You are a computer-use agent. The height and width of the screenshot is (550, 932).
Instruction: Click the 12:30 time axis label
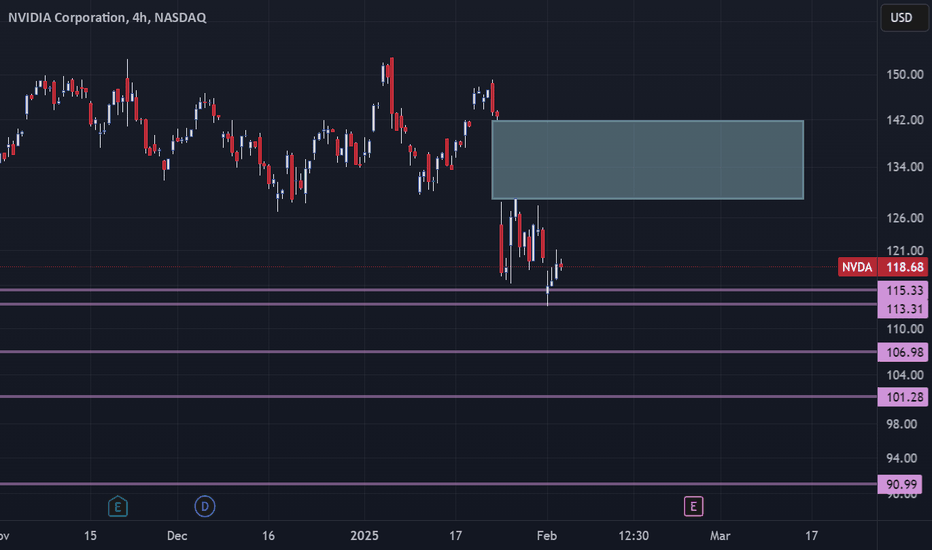[633, 536]
